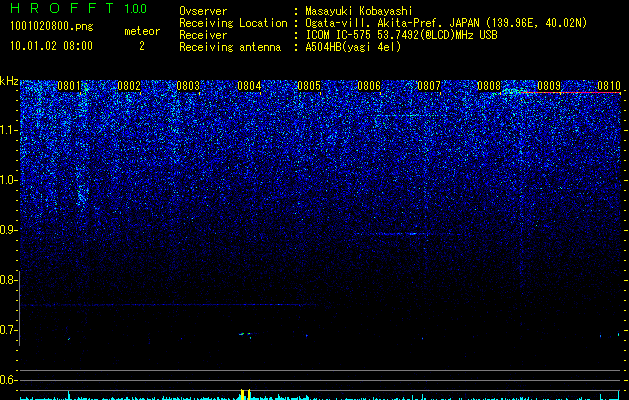Click the meteor echo blip near 0804 at 0.7 kHz
This screenshot has height=400, width=629.
click(x=245, y=334)
